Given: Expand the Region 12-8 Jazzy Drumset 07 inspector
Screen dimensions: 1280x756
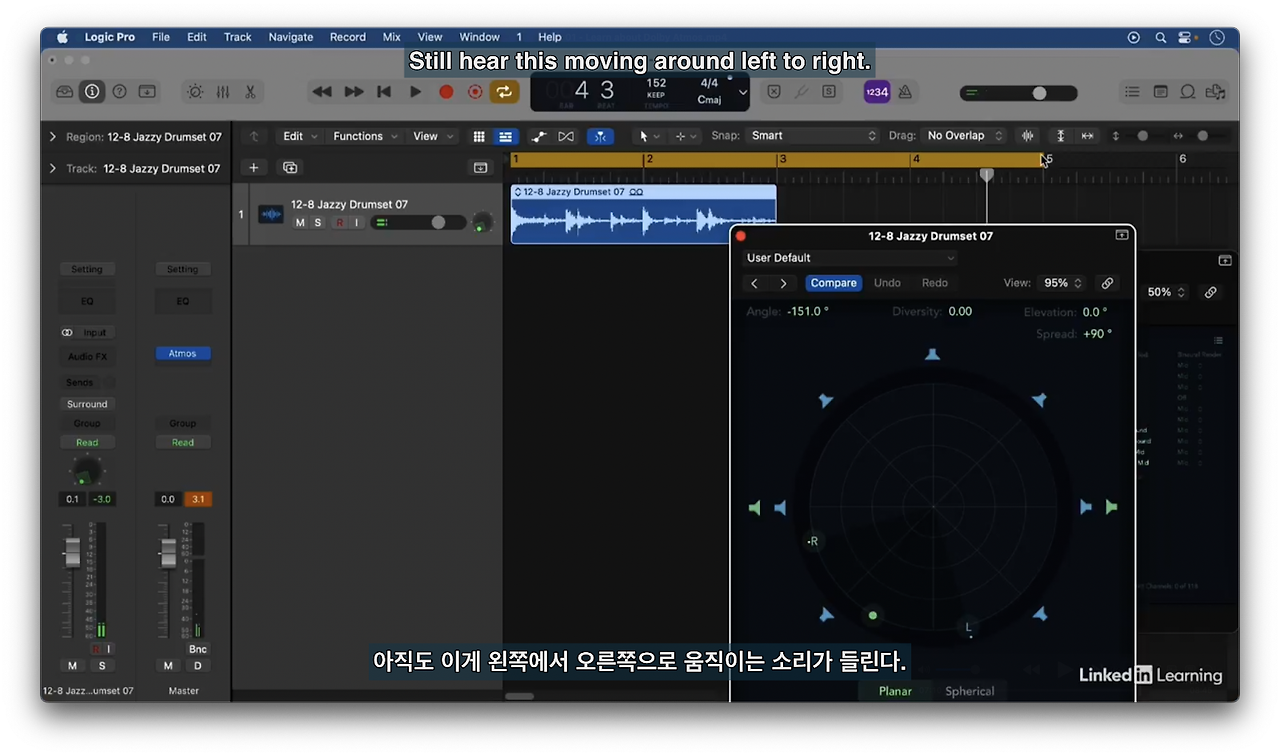Looking at the screenshot, I should tap(53, 137).
